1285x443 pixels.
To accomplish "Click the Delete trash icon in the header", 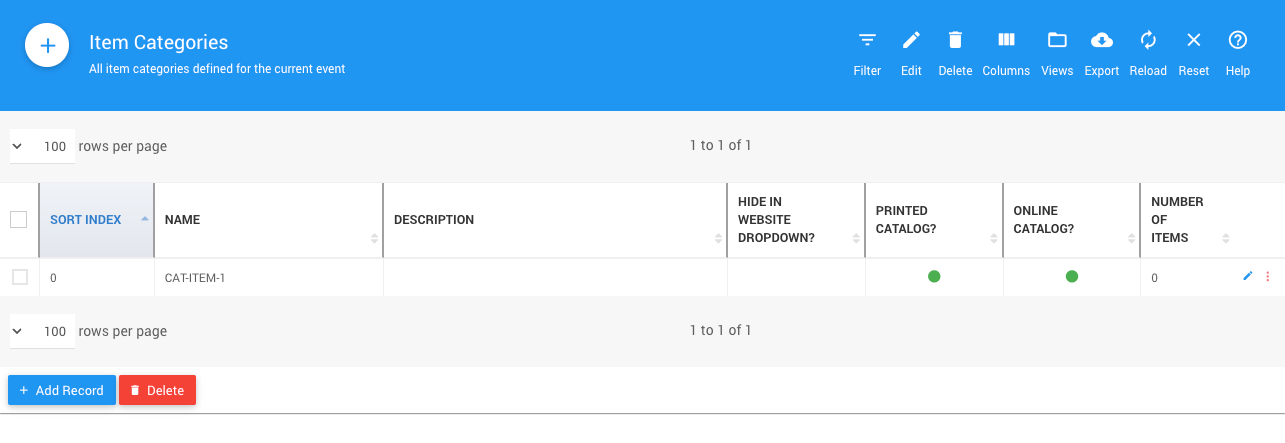I will tap(955, 42).
